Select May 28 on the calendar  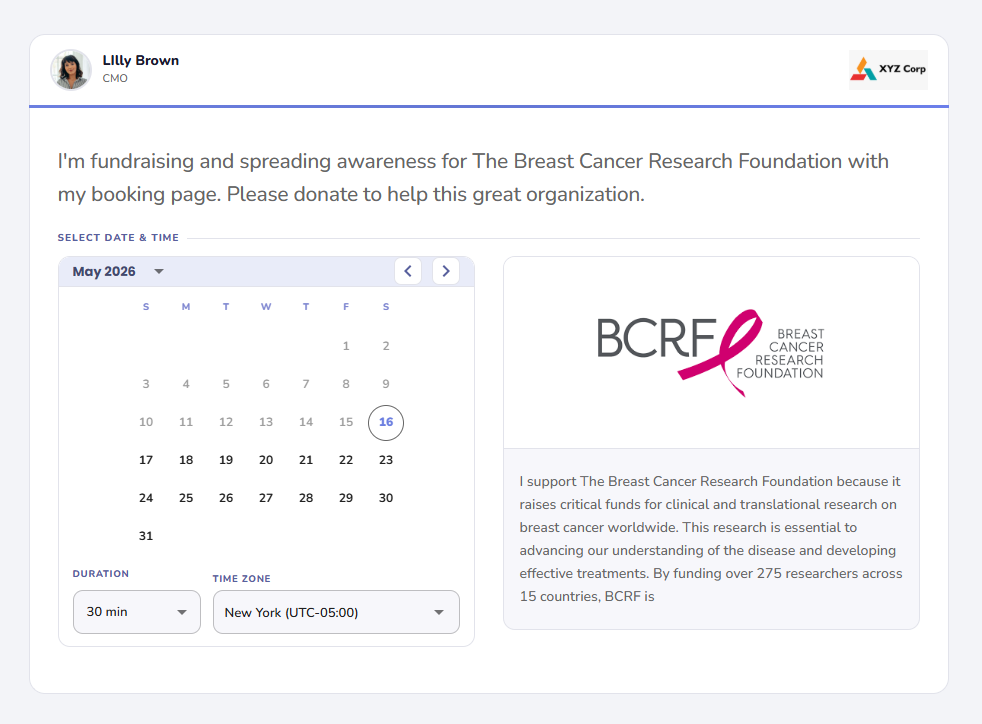tap(306, 498)
